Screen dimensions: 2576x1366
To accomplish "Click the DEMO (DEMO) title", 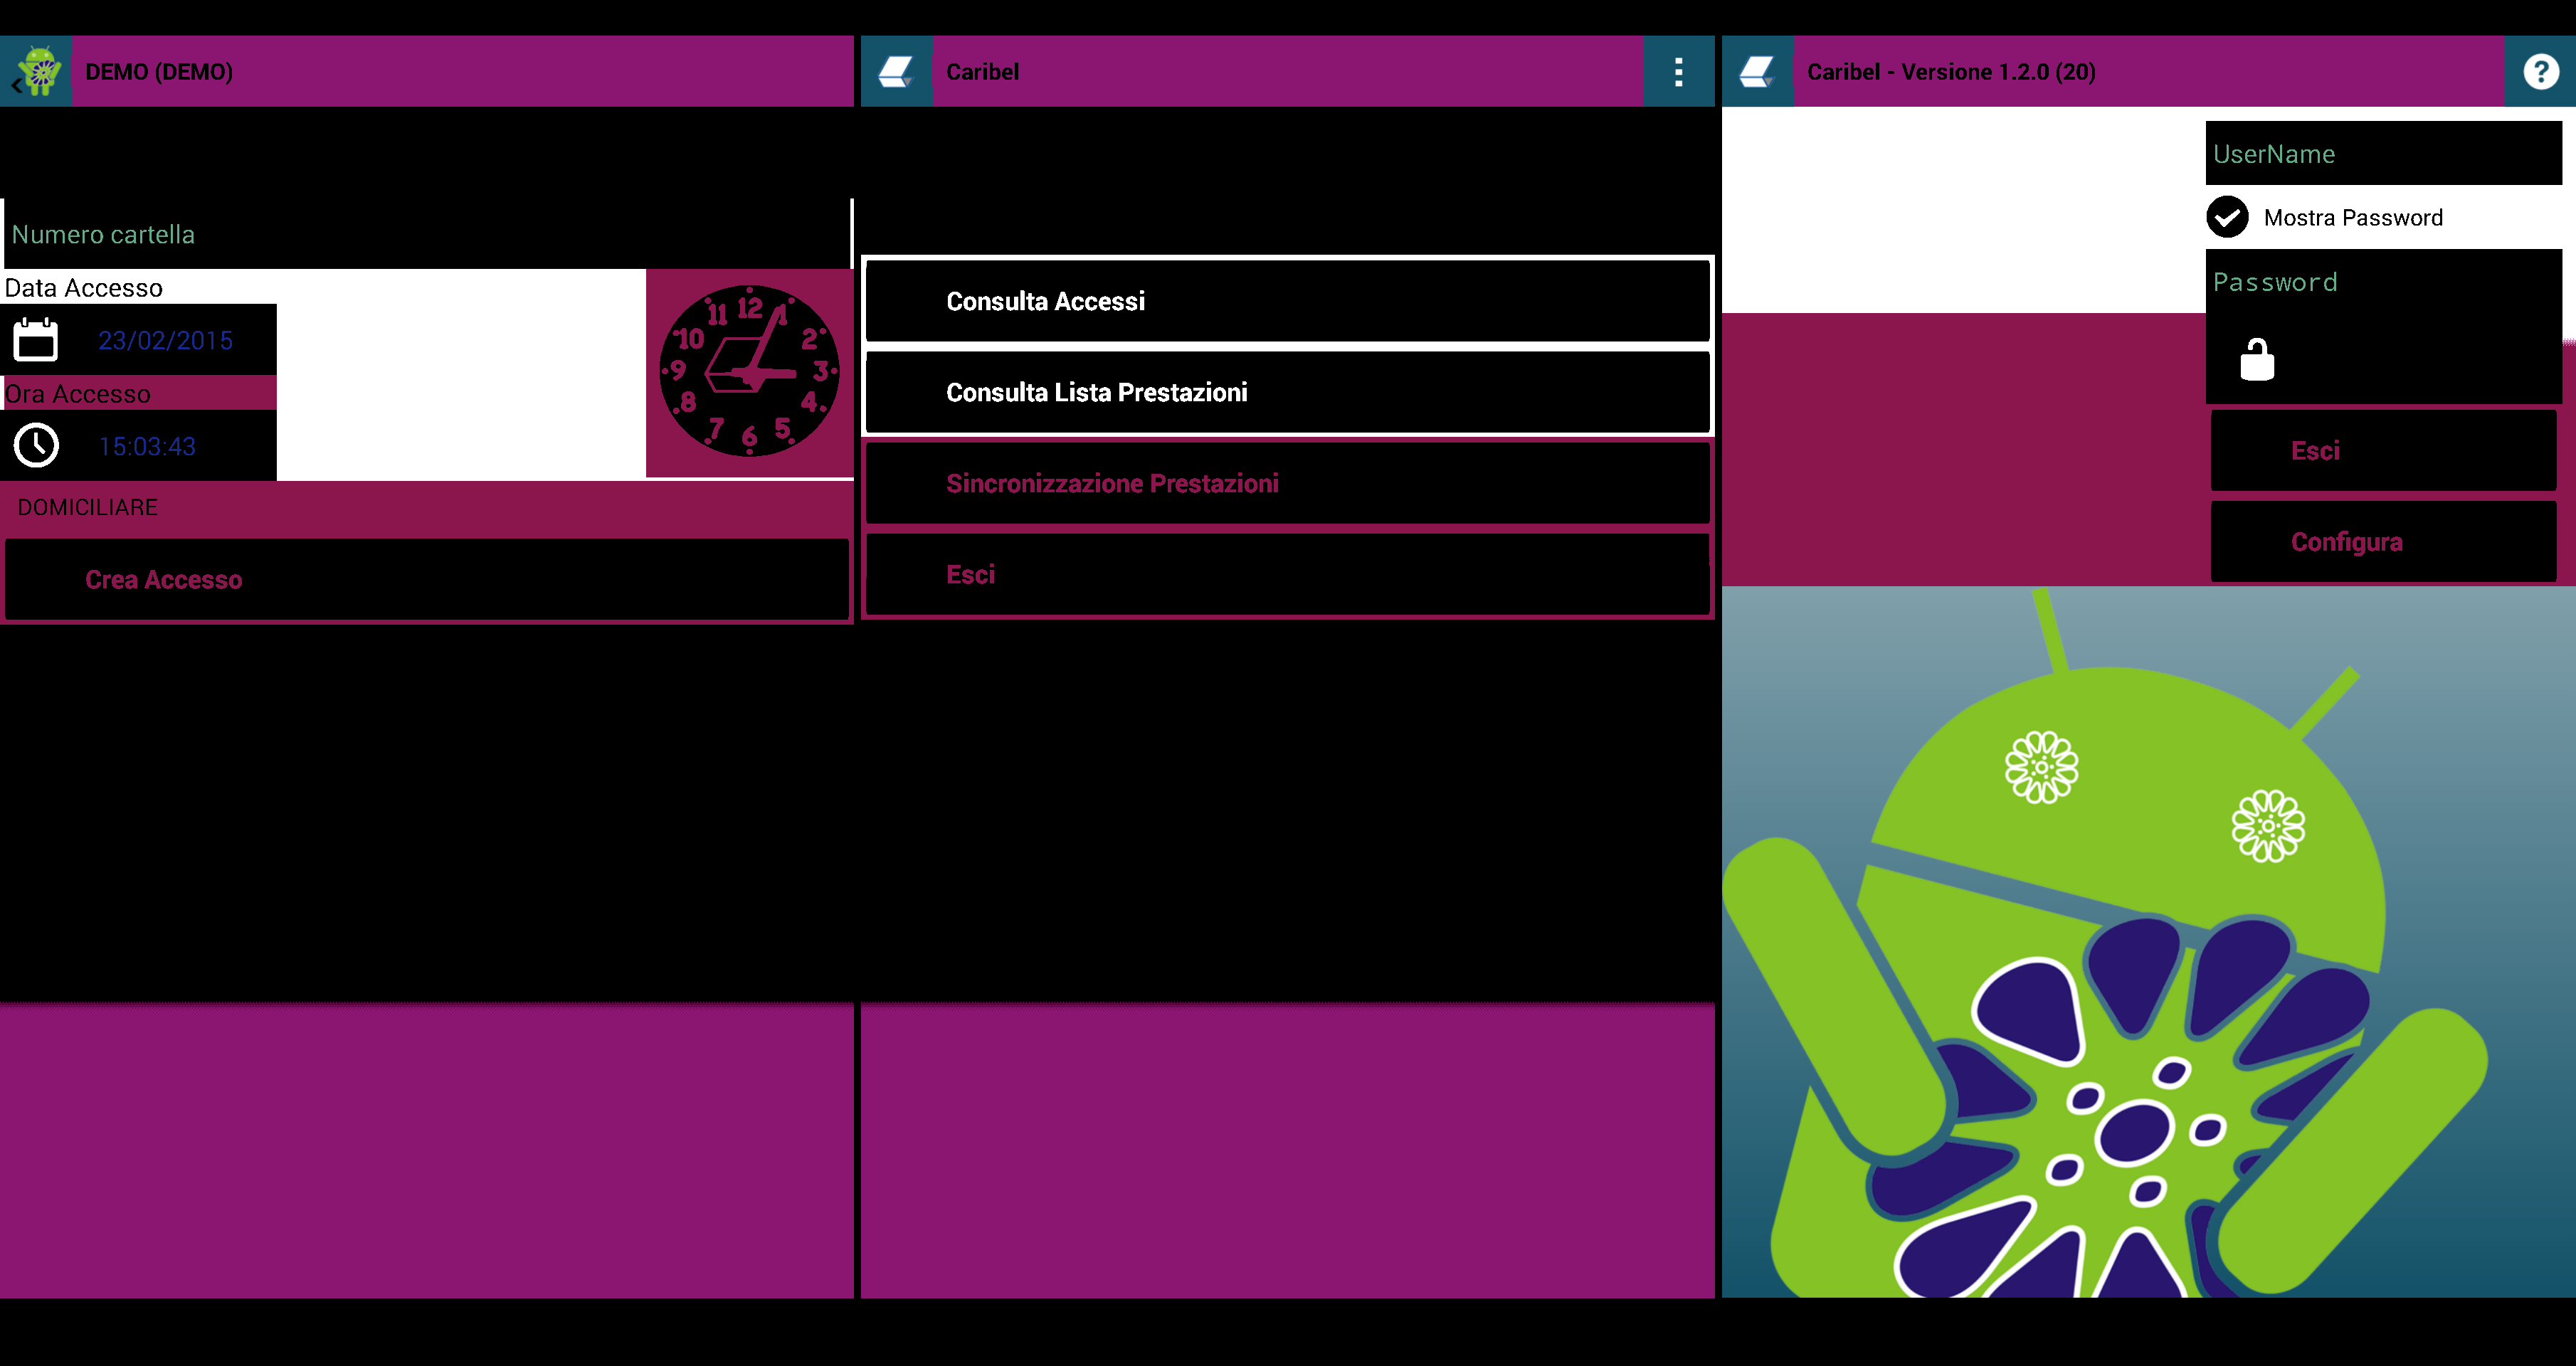I will click(159, 72).
